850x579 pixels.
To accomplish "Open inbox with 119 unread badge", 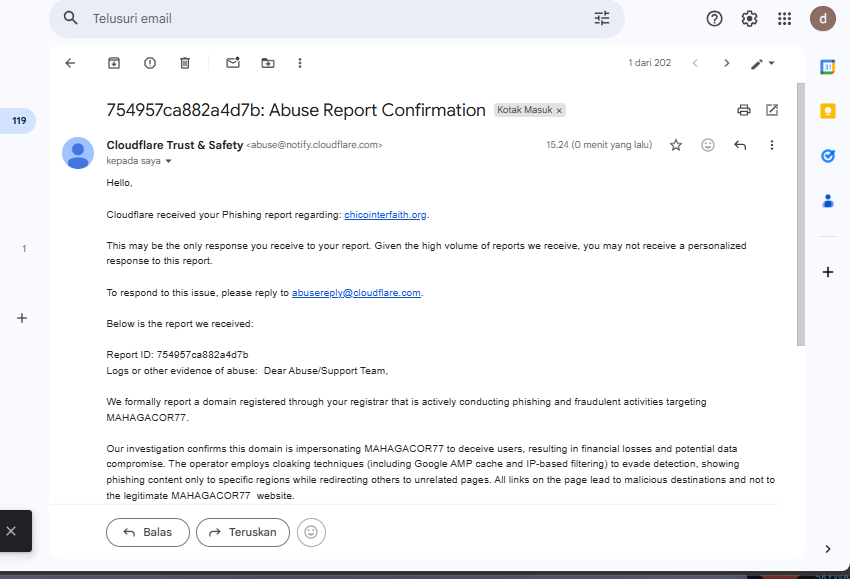I will pos(18,120).
